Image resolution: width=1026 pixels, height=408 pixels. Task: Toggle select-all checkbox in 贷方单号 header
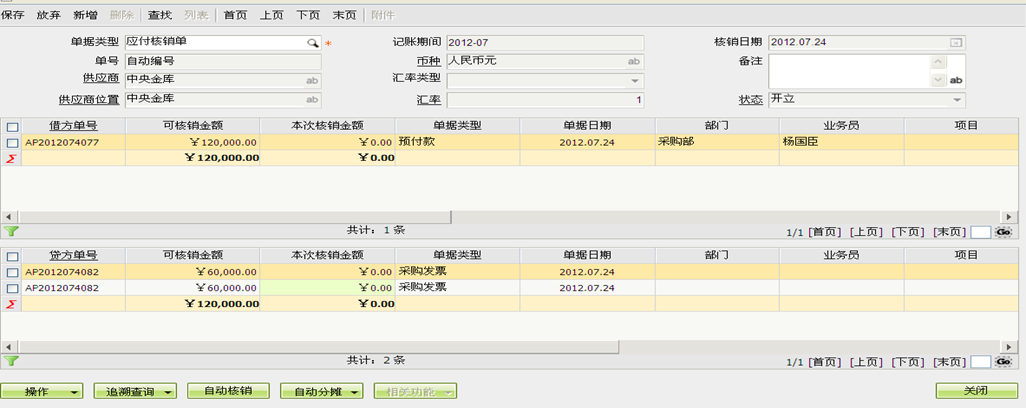[12, 256]
